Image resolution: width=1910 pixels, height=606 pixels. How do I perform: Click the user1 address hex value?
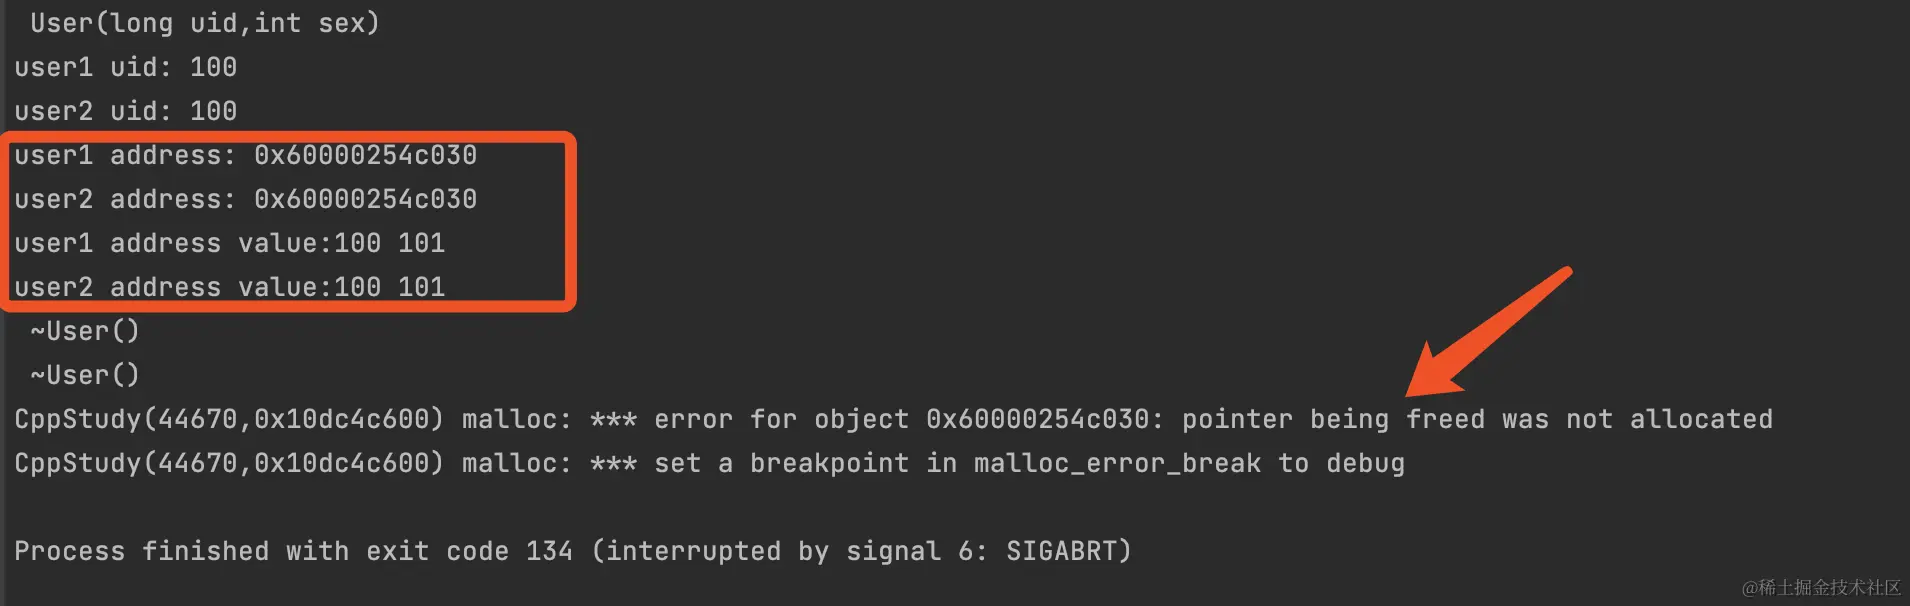coord(365,155)
